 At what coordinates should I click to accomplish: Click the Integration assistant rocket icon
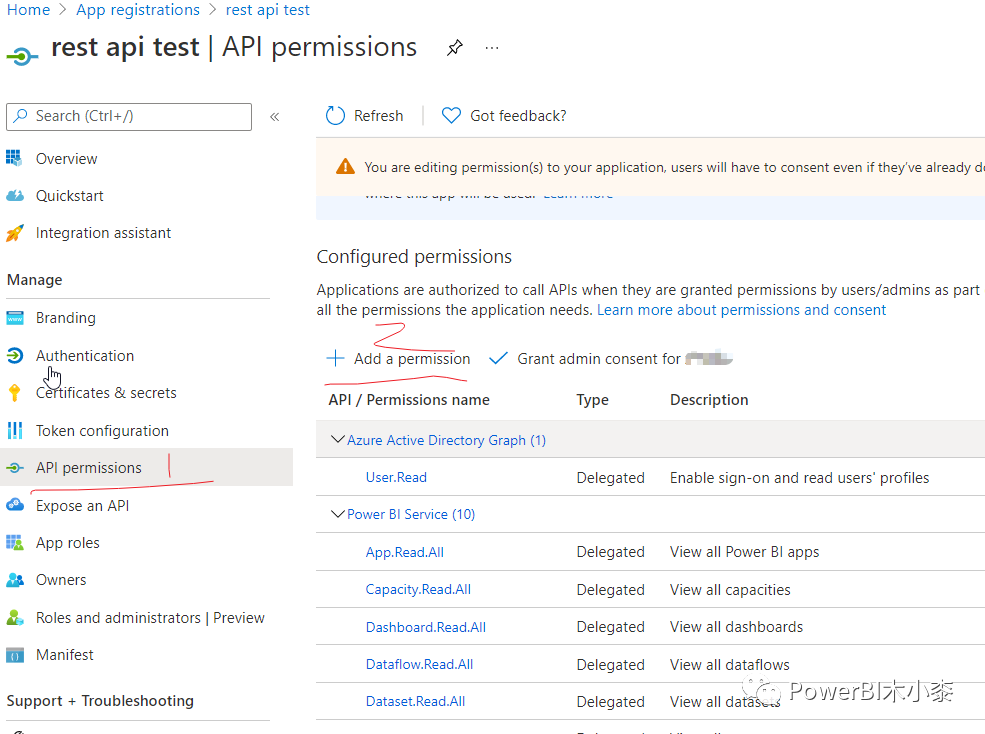14,233
